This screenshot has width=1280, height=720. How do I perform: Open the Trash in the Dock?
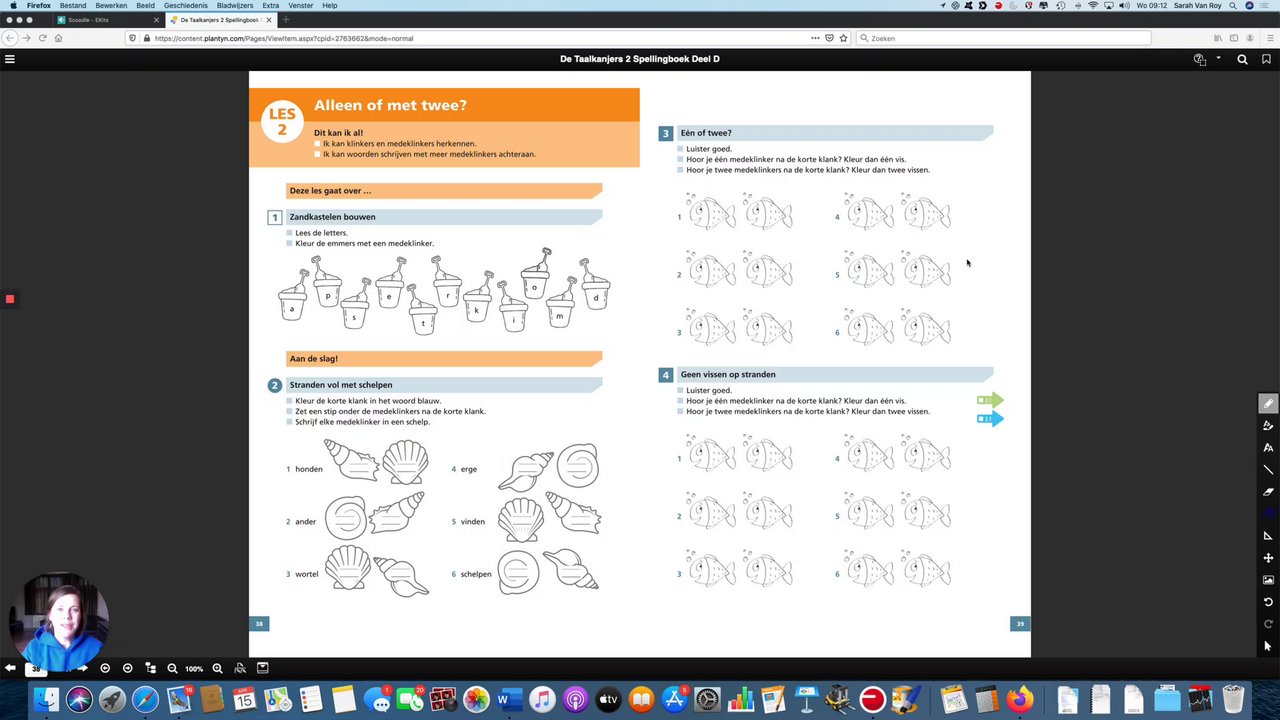click(x=1233, y=699)
